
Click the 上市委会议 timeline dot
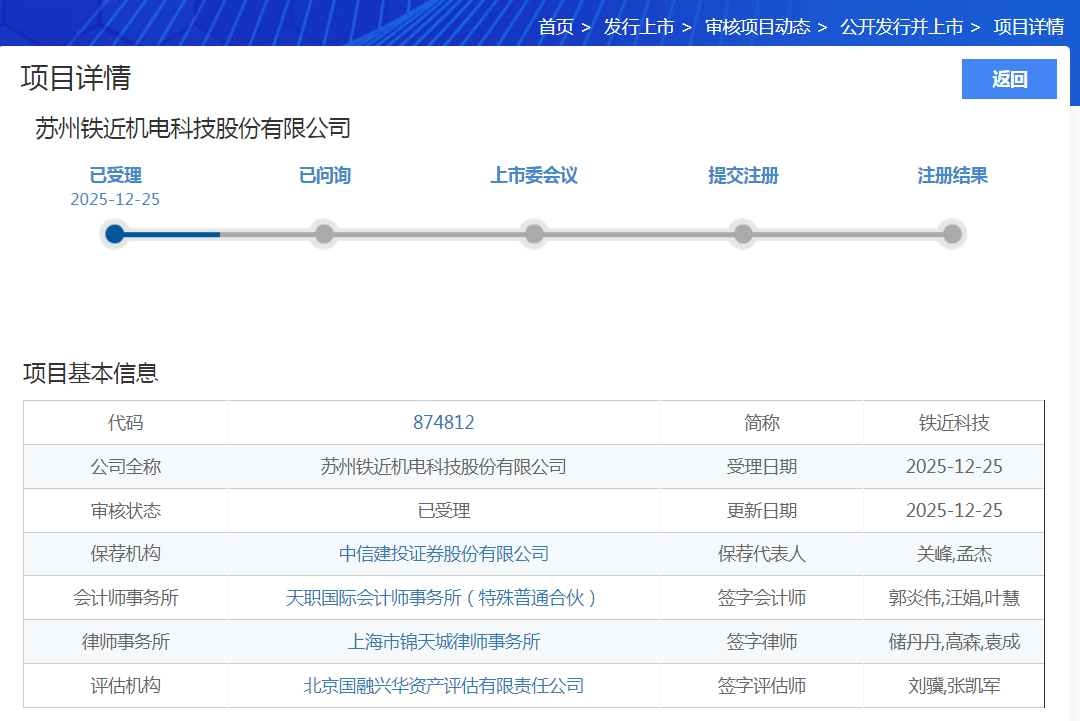534,234
